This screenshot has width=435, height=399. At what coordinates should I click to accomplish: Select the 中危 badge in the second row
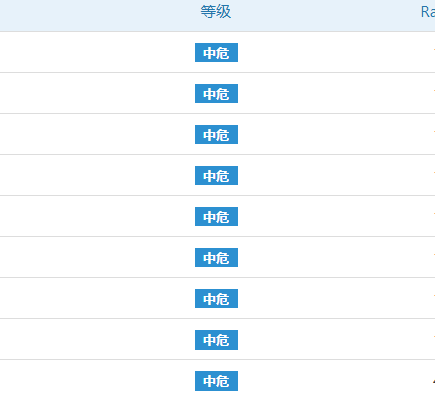tap(216, 93)
